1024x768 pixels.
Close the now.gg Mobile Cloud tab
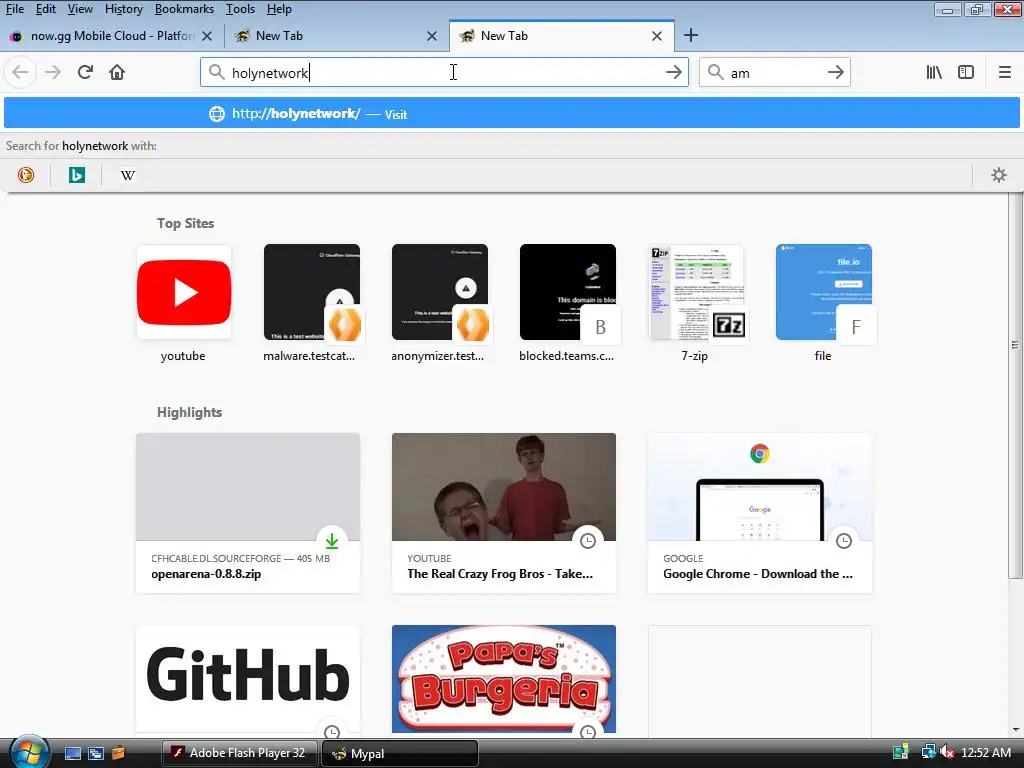pyautogui.click(x=207, y=36)
